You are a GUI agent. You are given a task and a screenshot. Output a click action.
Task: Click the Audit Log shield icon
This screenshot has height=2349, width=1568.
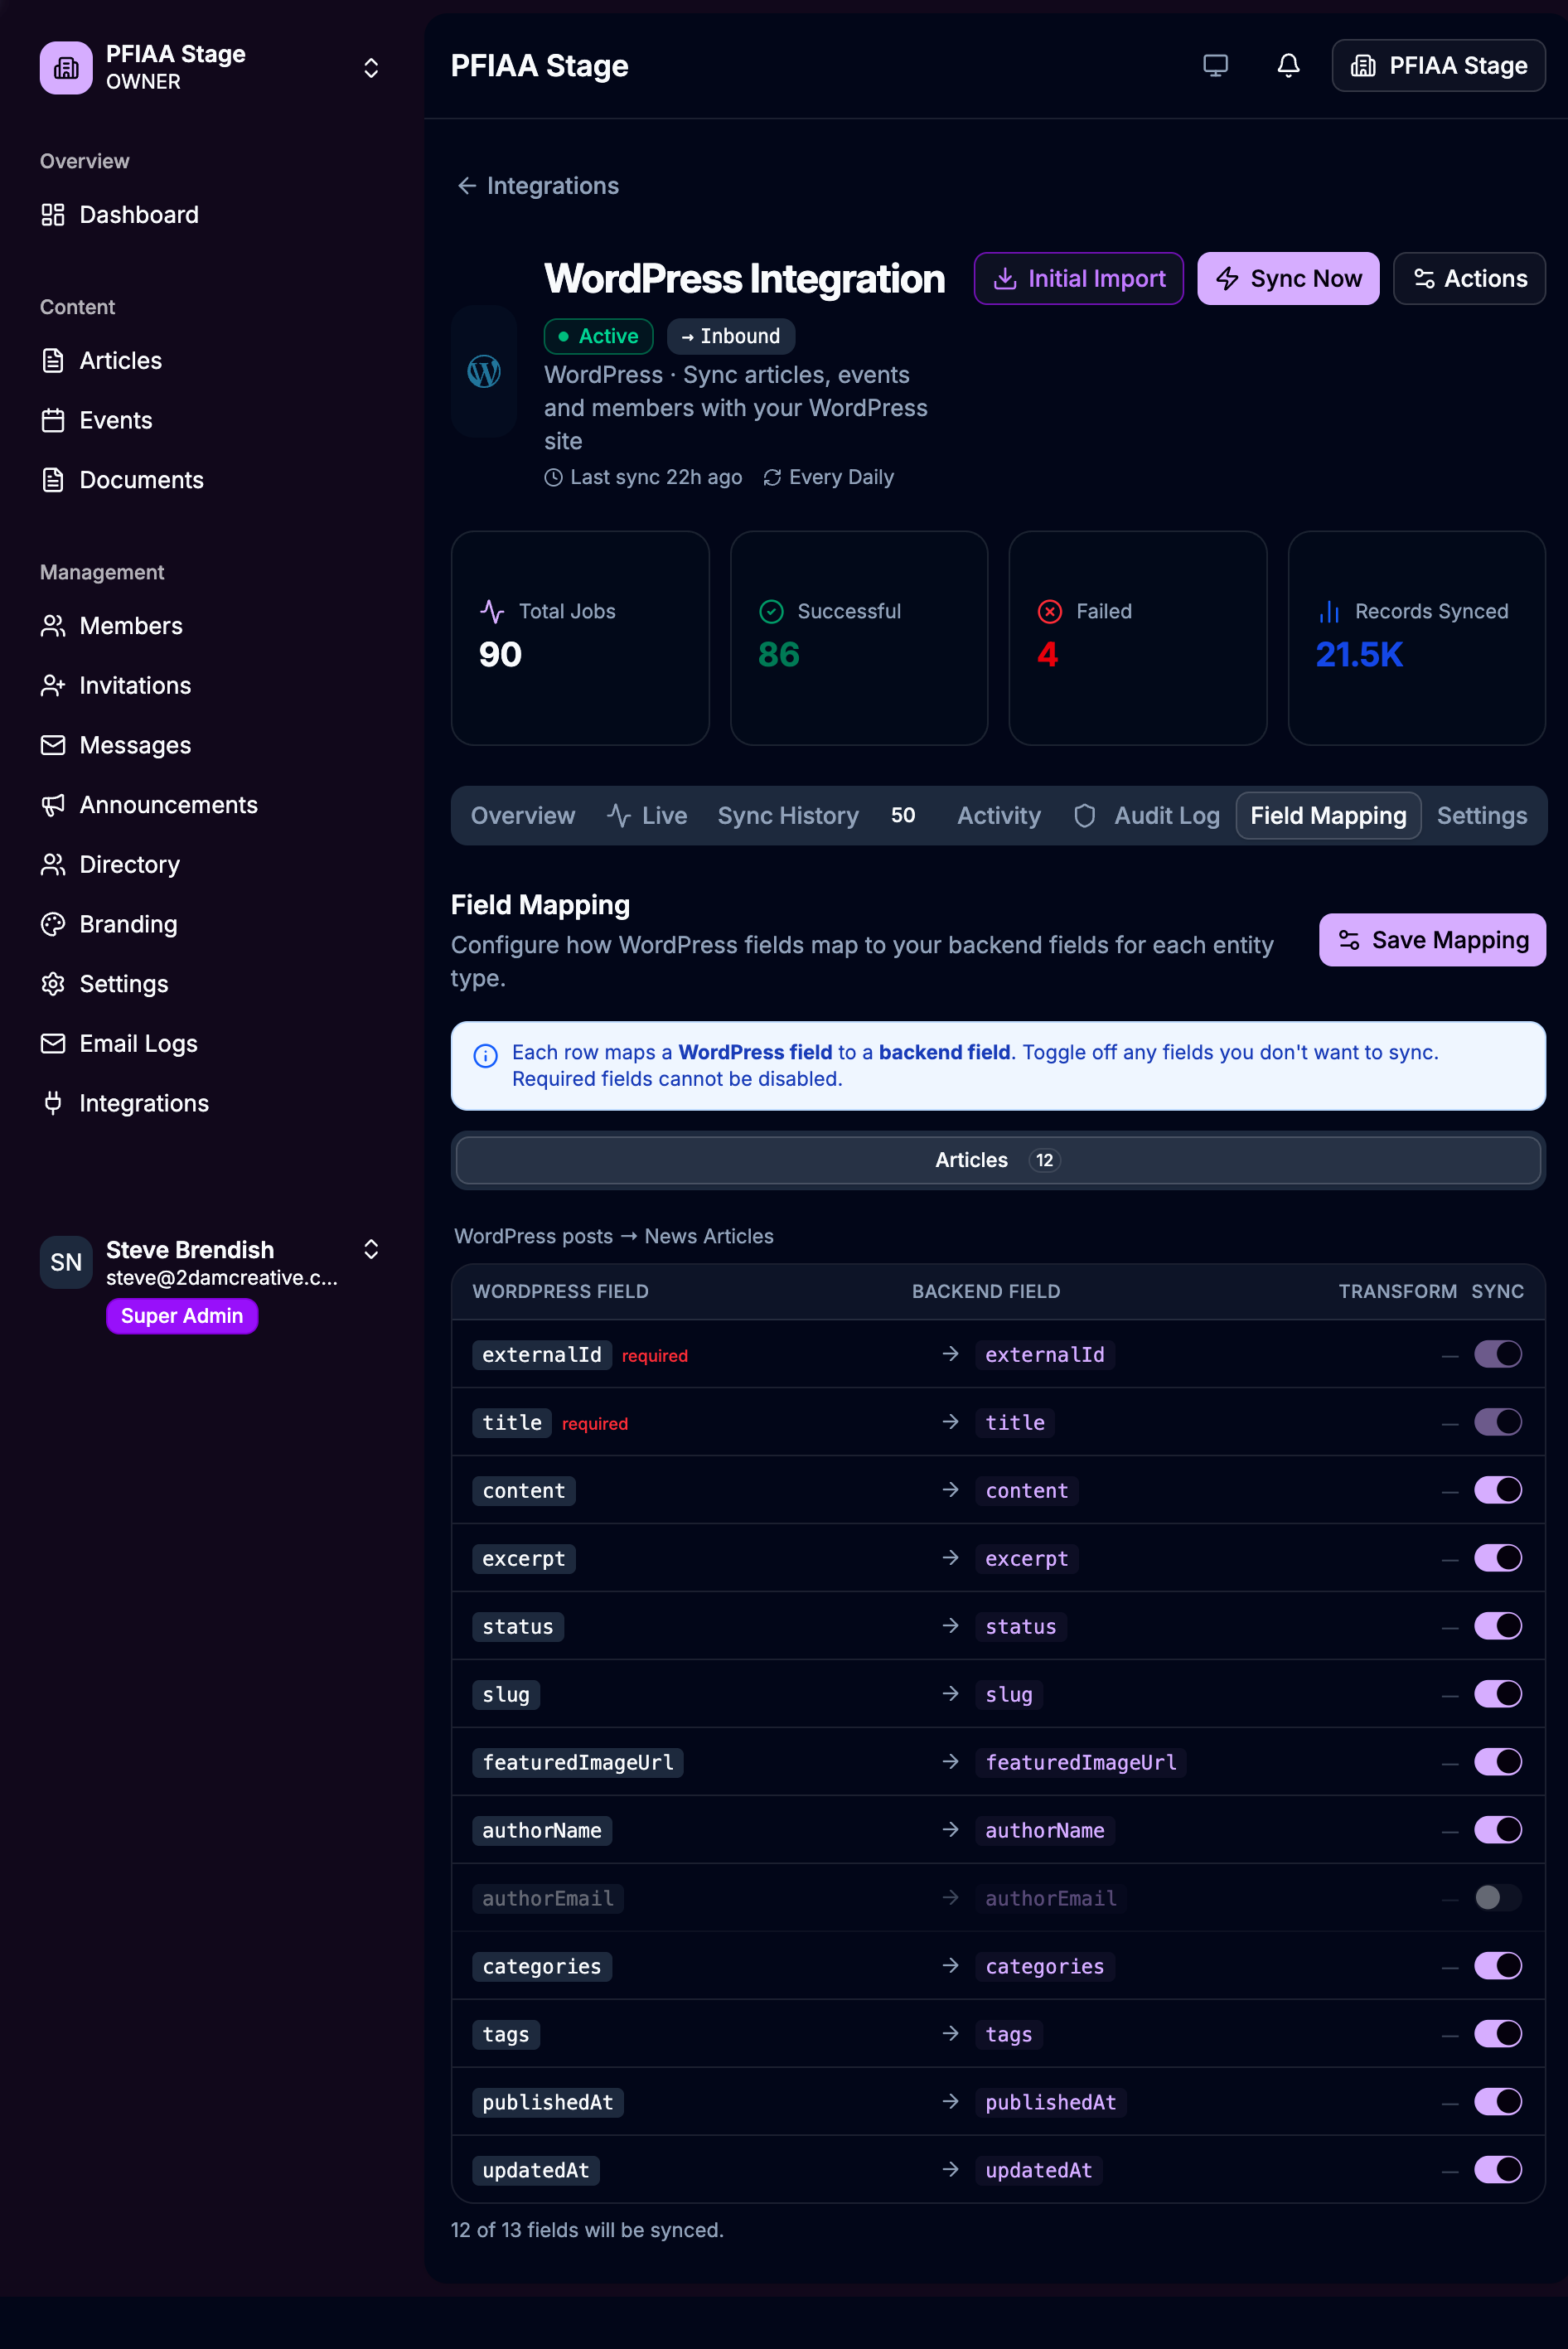(x=1085, y=816)
